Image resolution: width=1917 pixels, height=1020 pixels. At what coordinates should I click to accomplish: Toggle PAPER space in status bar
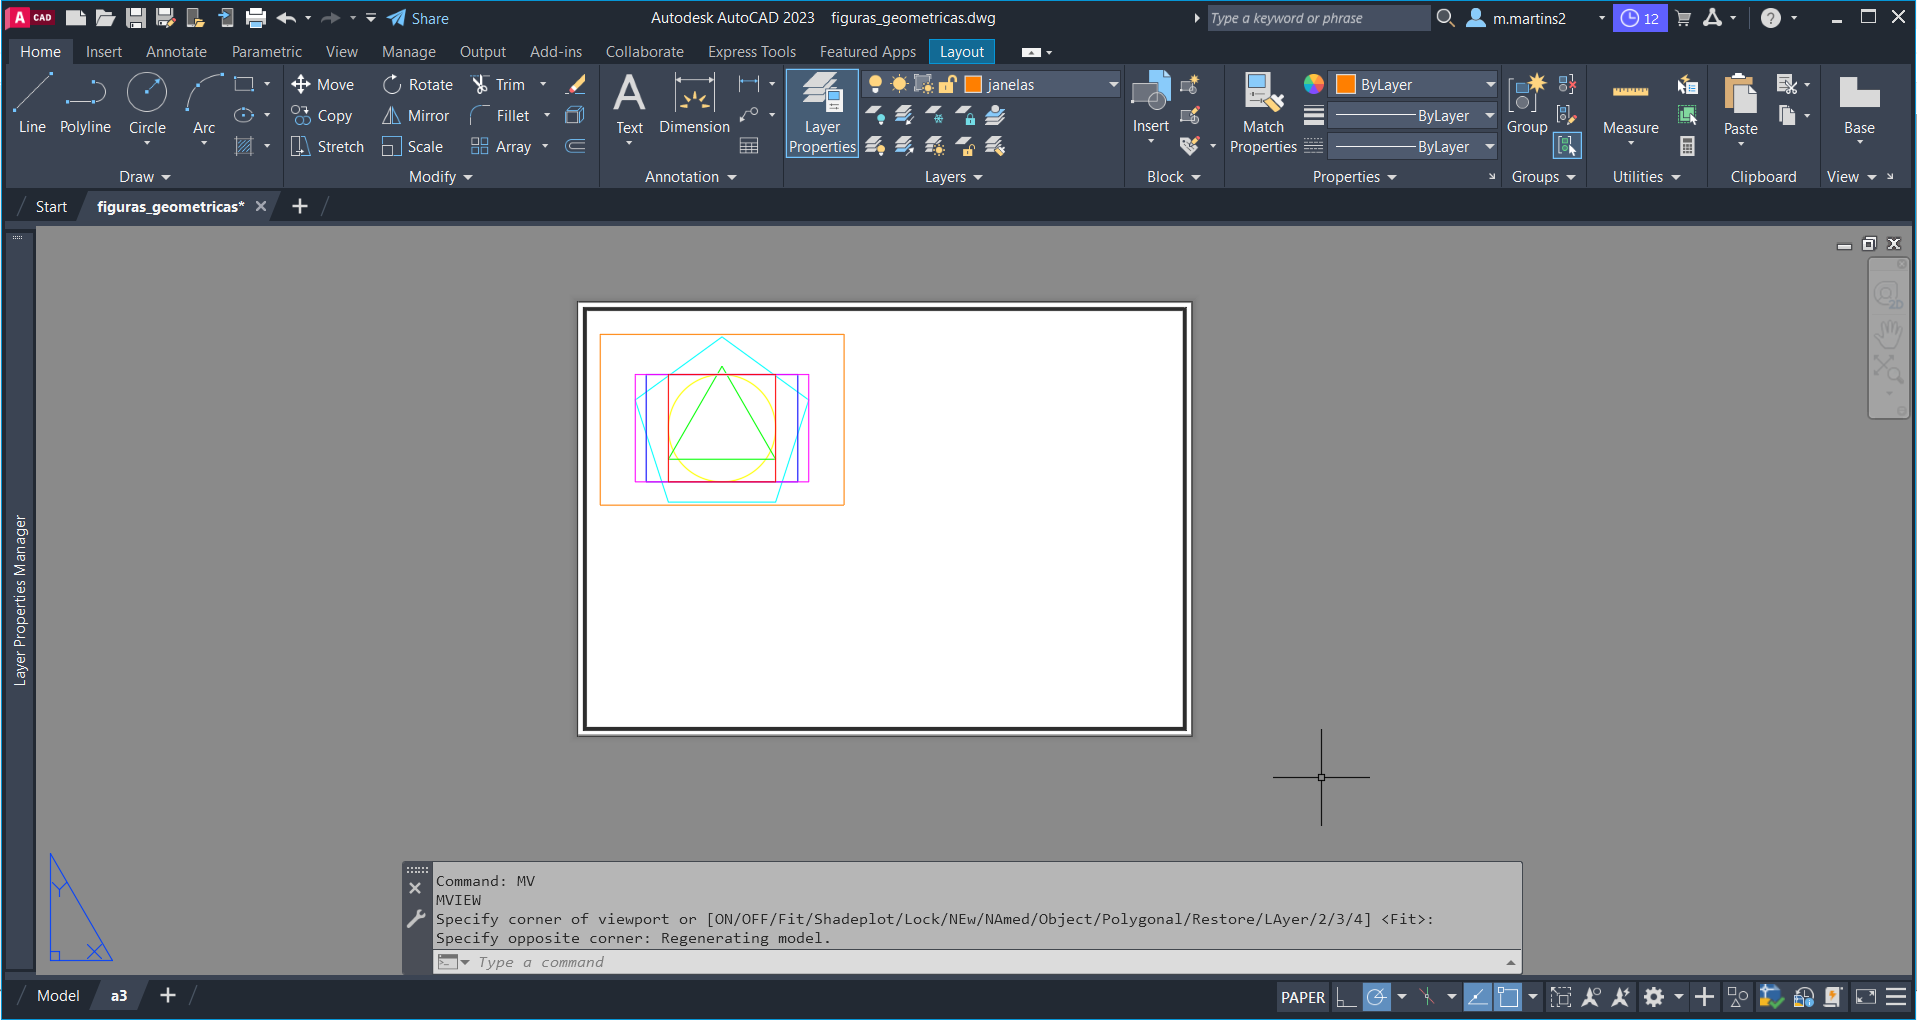1302,997
